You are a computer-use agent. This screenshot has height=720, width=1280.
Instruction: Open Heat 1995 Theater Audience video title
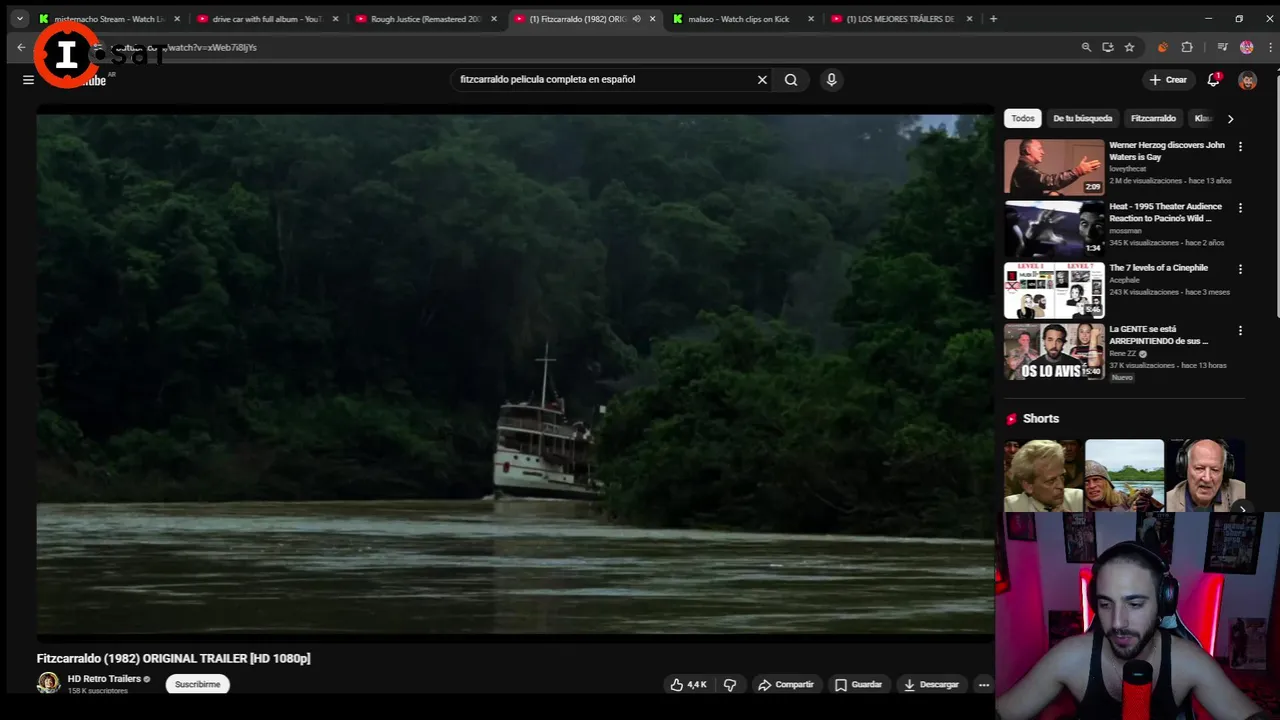[1165, 212]
